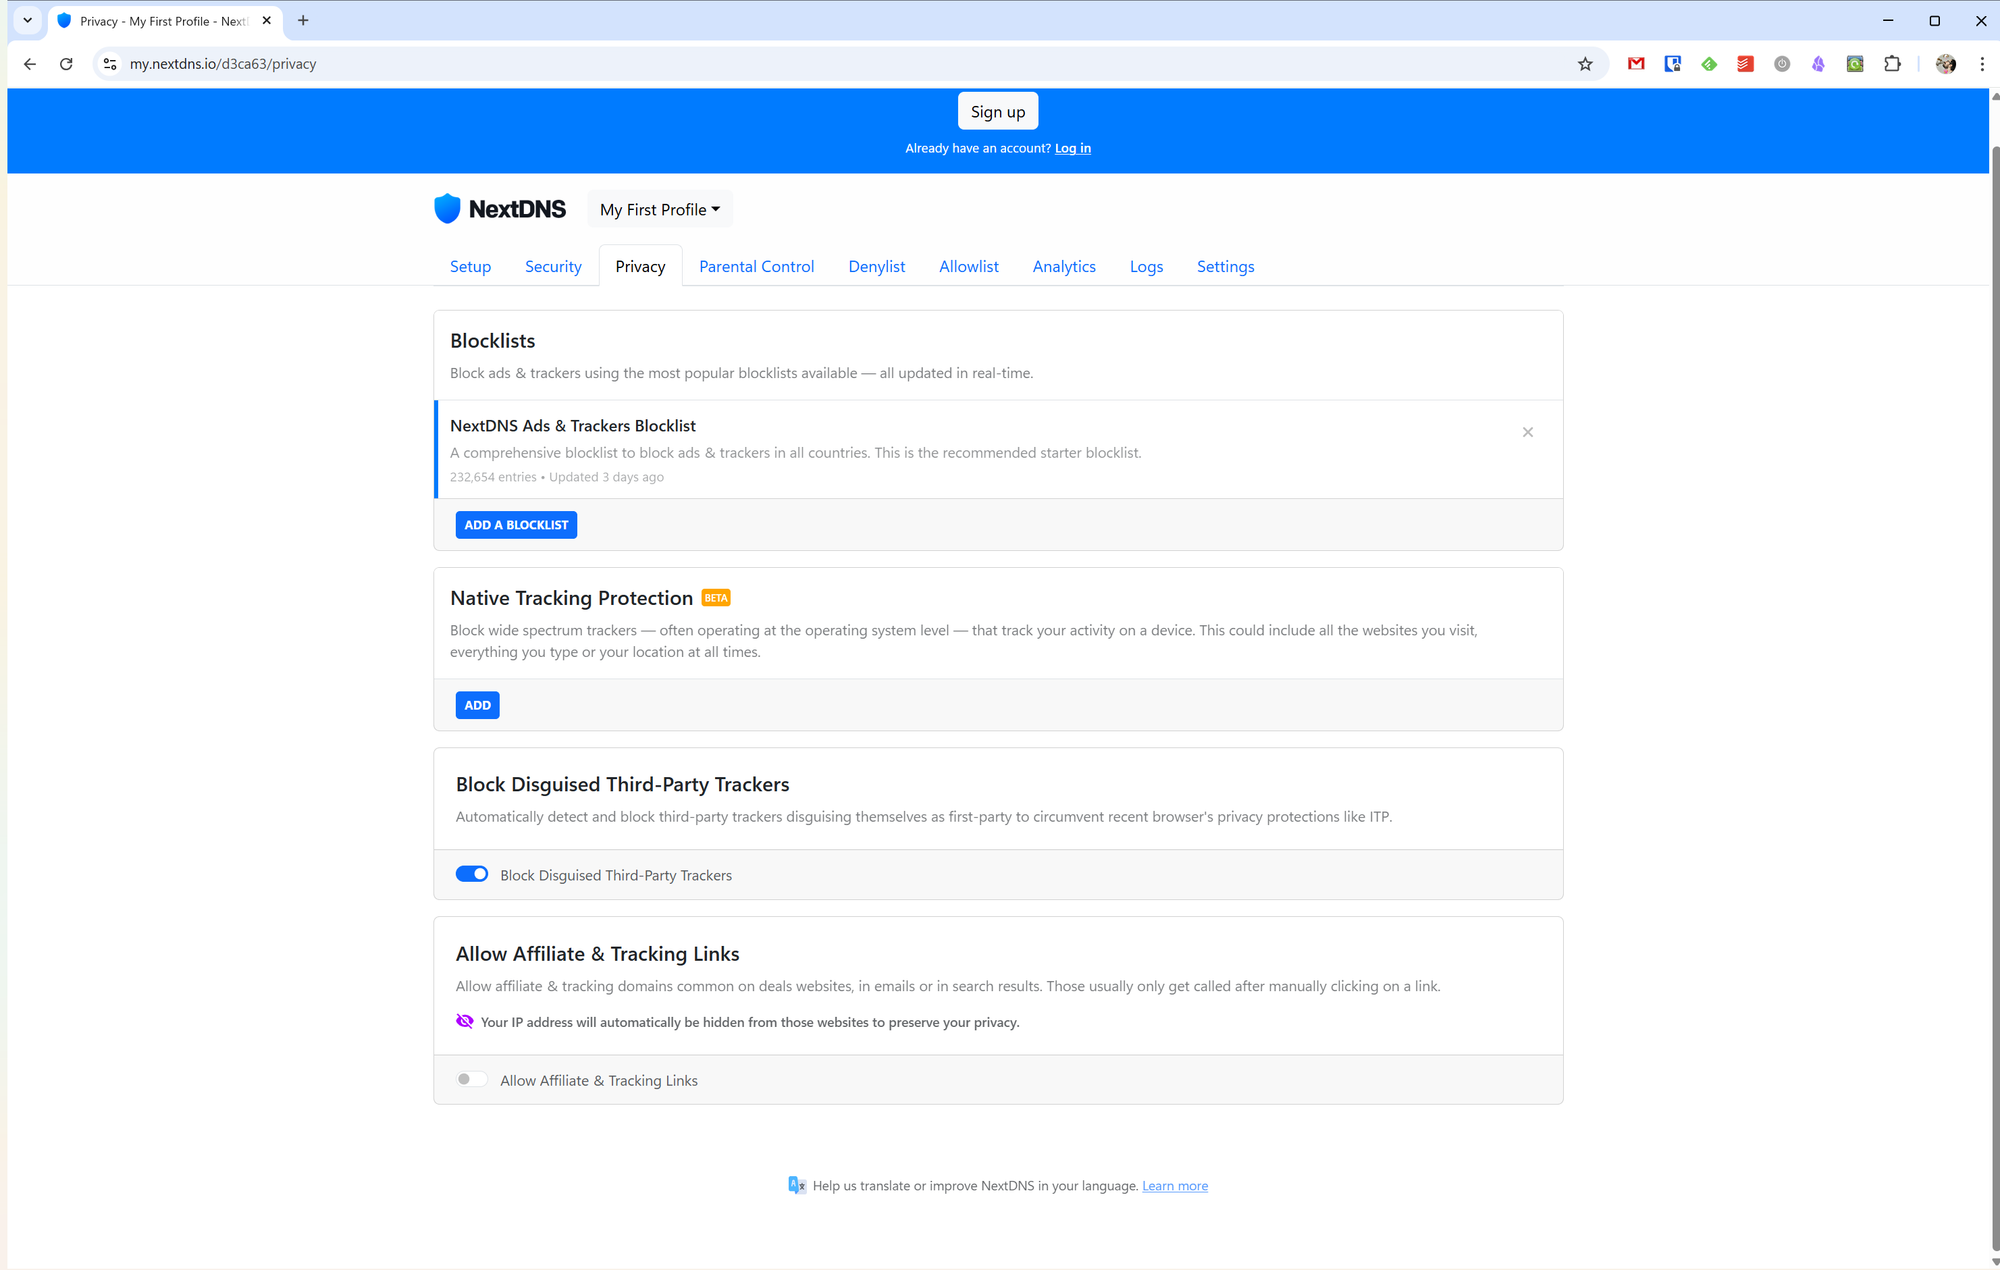Click the NextDNS shield logo
Screen dimensions: 2000x1270
(x=447, y=209)
